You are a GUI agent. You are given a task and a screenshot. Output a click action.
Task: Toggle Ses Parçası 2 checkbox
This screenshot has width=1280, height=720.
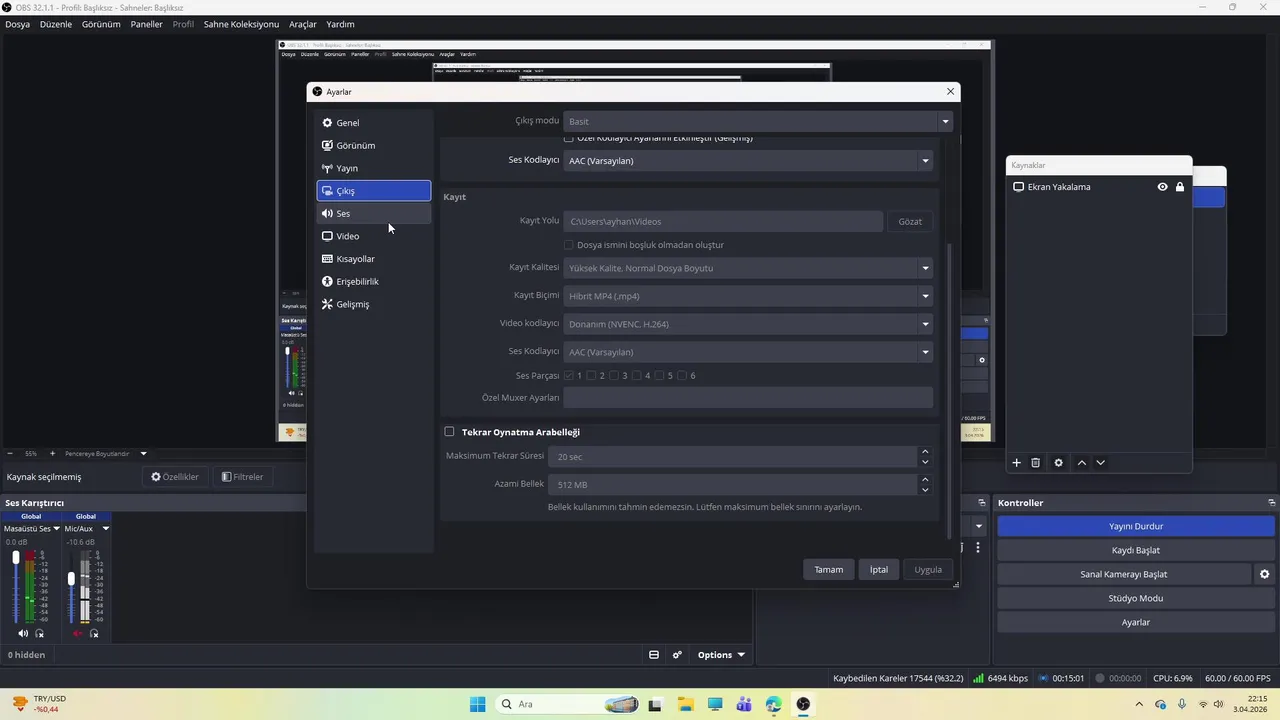(x=592, y=376)
